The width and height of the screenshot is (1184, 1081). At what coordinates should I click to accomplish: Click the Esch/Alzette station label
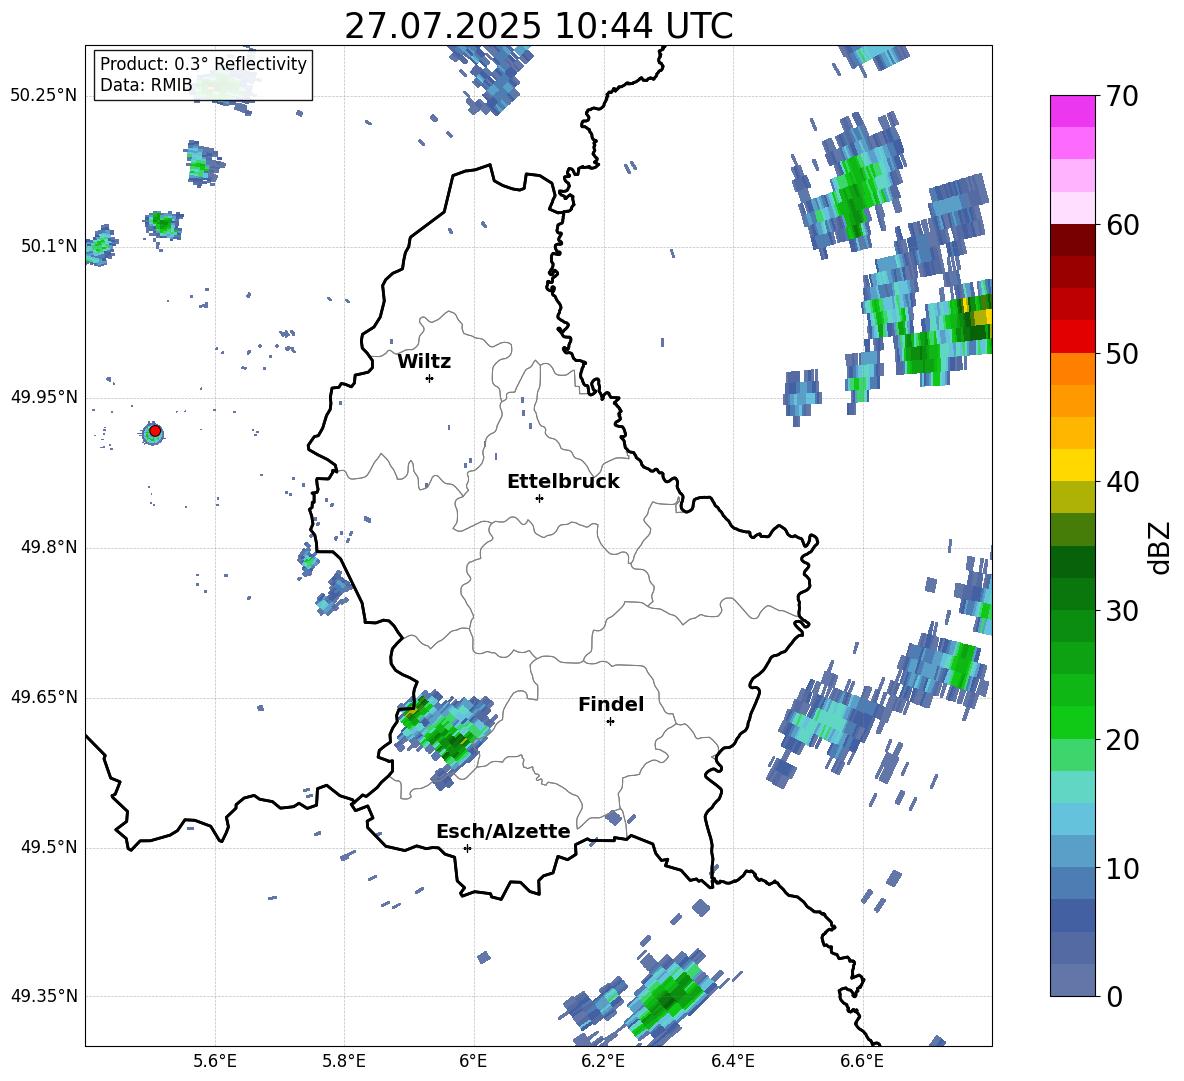(x=503, y=831)
